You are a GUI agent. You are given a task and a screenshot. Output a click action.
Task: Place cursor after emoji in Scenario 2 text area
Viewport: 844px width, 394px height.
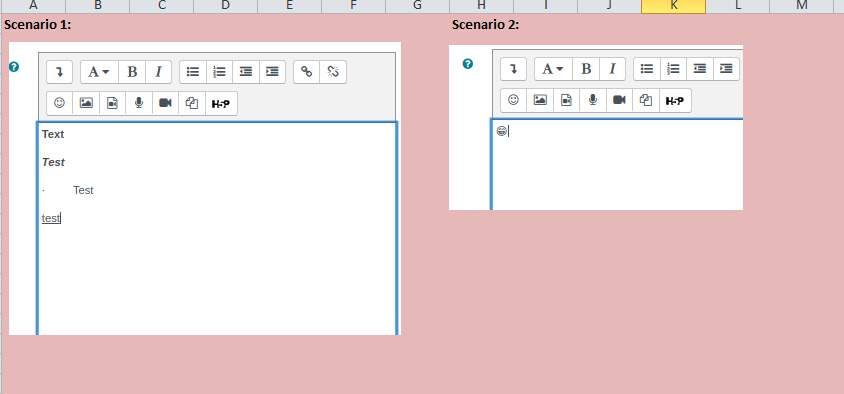click(509, 131)
